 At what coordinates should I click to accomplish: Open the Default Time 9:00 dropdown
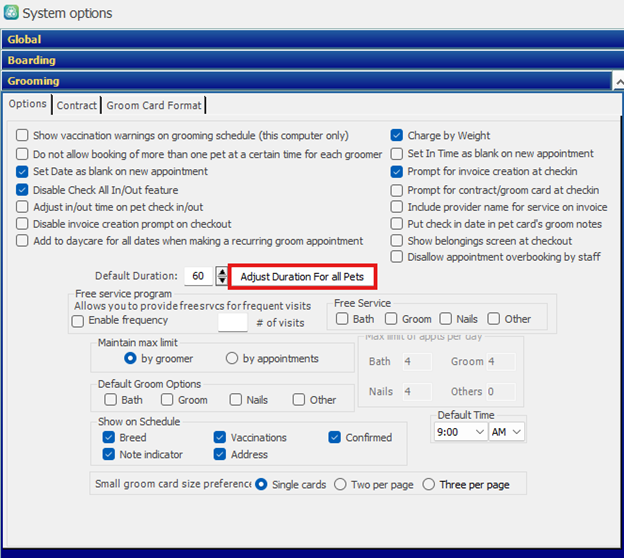460,432
